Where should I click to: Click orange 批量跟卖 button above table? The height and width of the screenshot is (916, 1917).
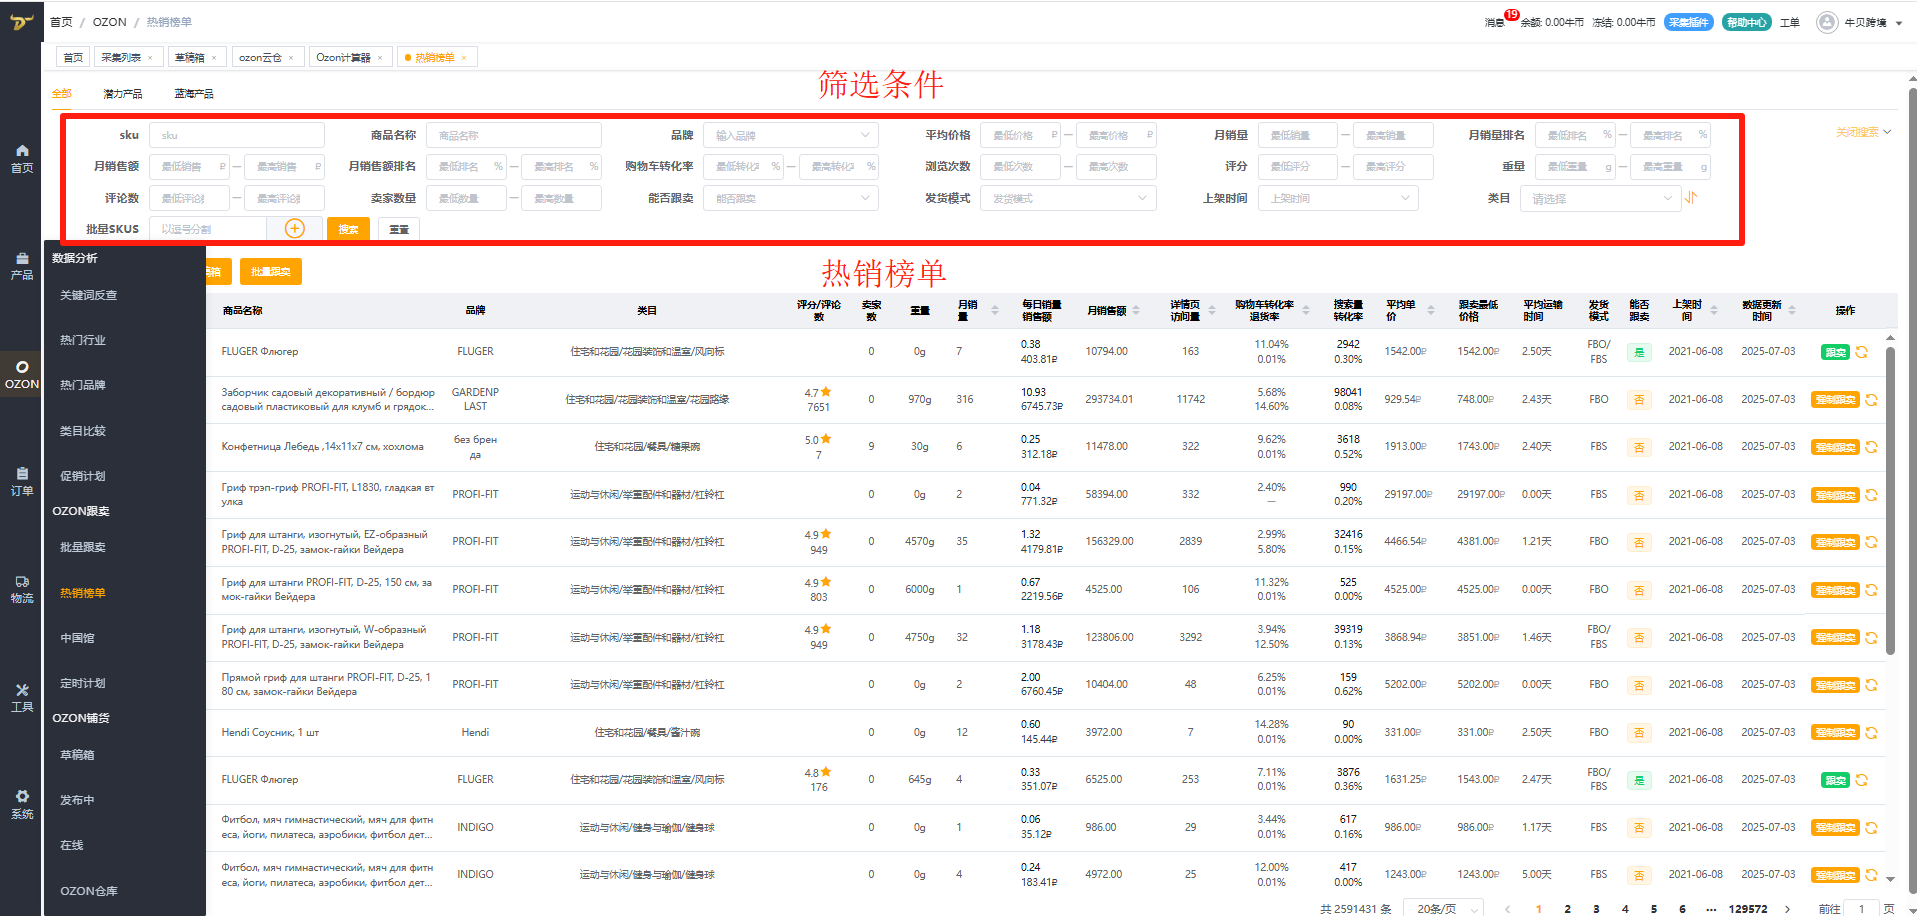[270, 271]
